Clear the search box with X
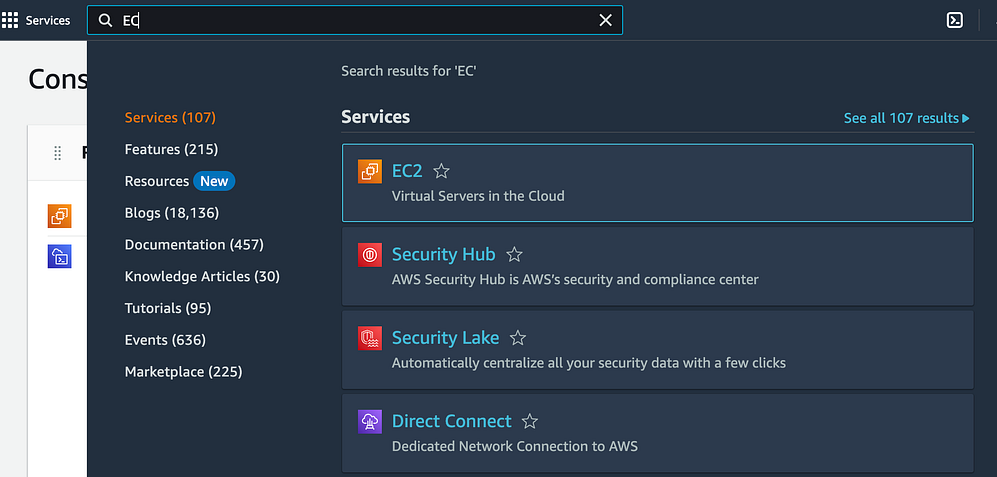Screen dimensions: 997x477 click(605, 20)
